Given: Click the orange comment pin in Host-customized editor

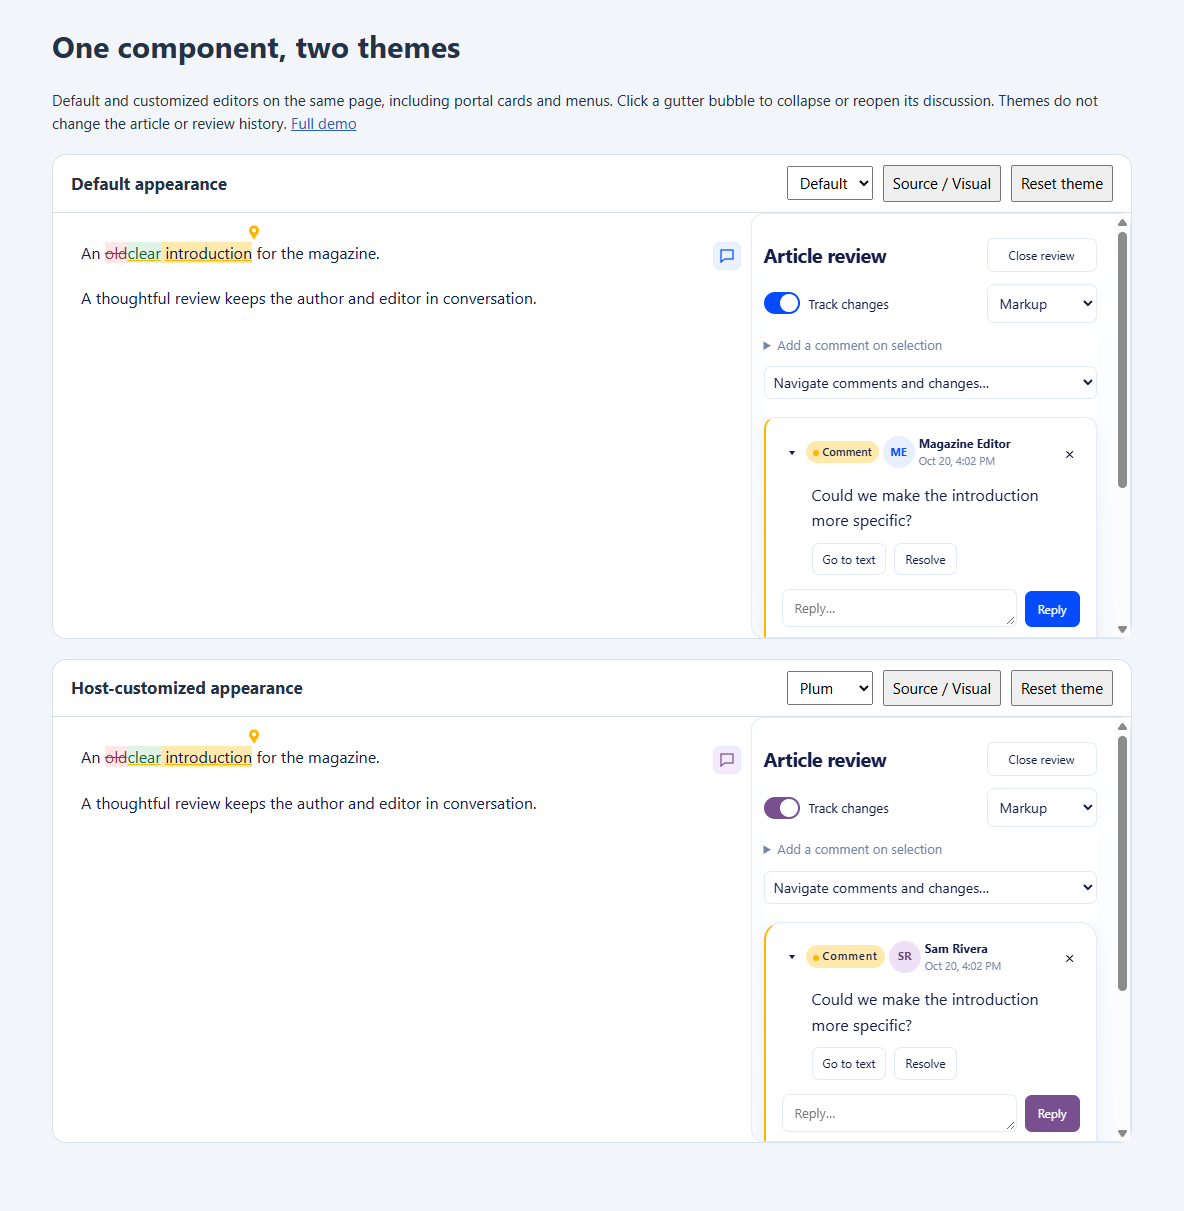Looking at the screenshot, I should point(254,736).
